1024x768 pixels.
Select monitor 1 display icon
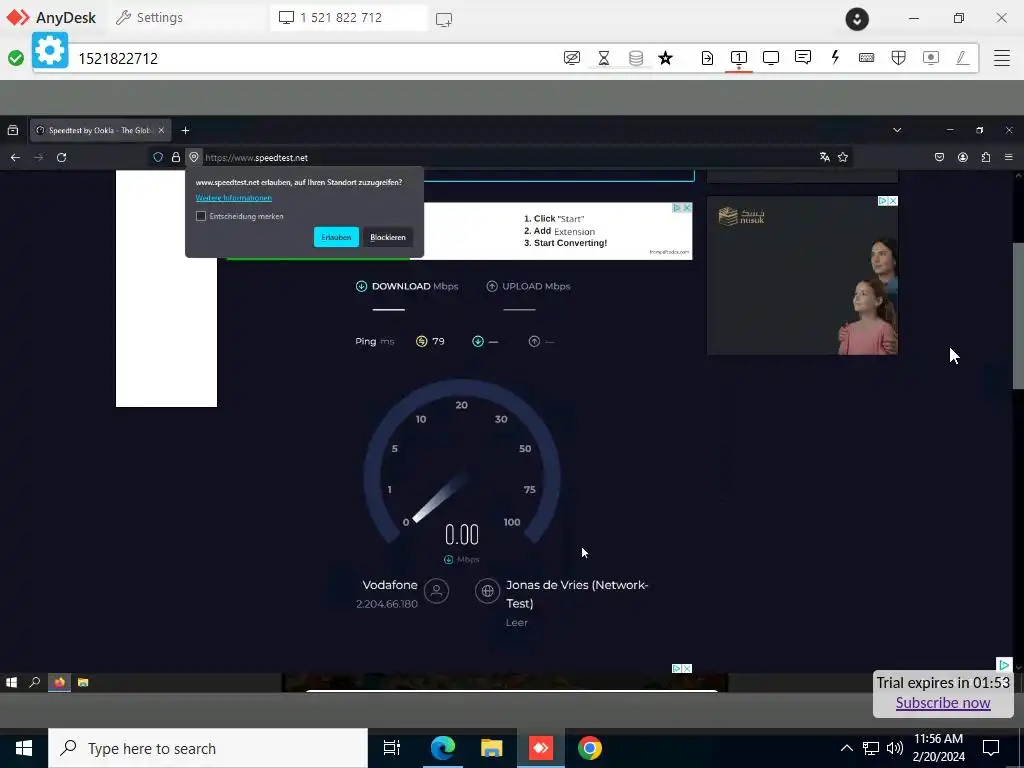click(x=739, y=58)
